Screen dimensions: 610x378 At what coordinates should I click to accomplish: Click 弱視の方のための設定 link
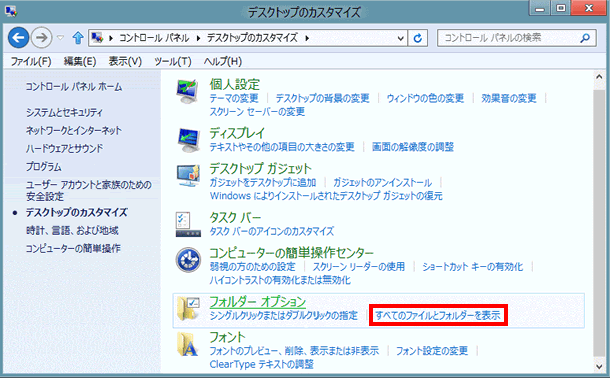pos(252,267)
